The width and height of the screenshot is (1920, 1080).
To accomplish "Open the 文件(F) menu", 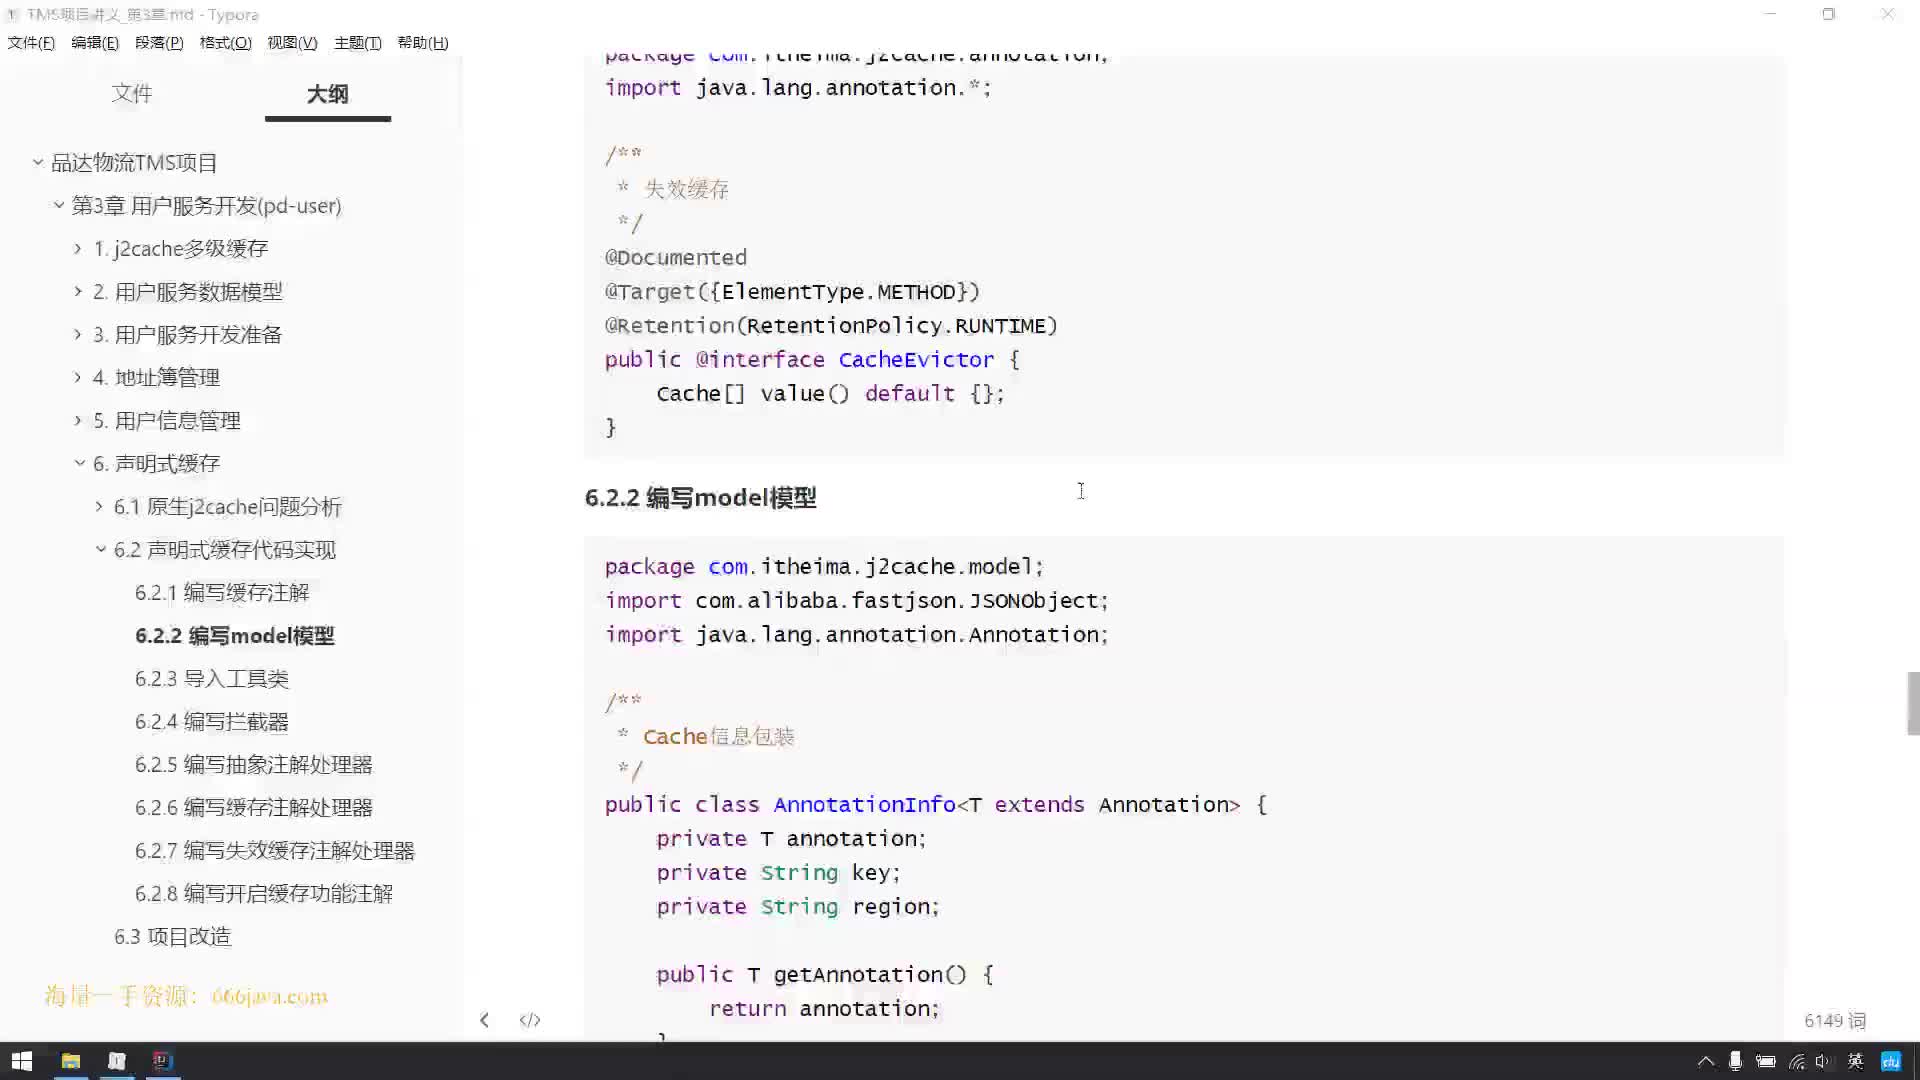I will click(x=31, y=42).
